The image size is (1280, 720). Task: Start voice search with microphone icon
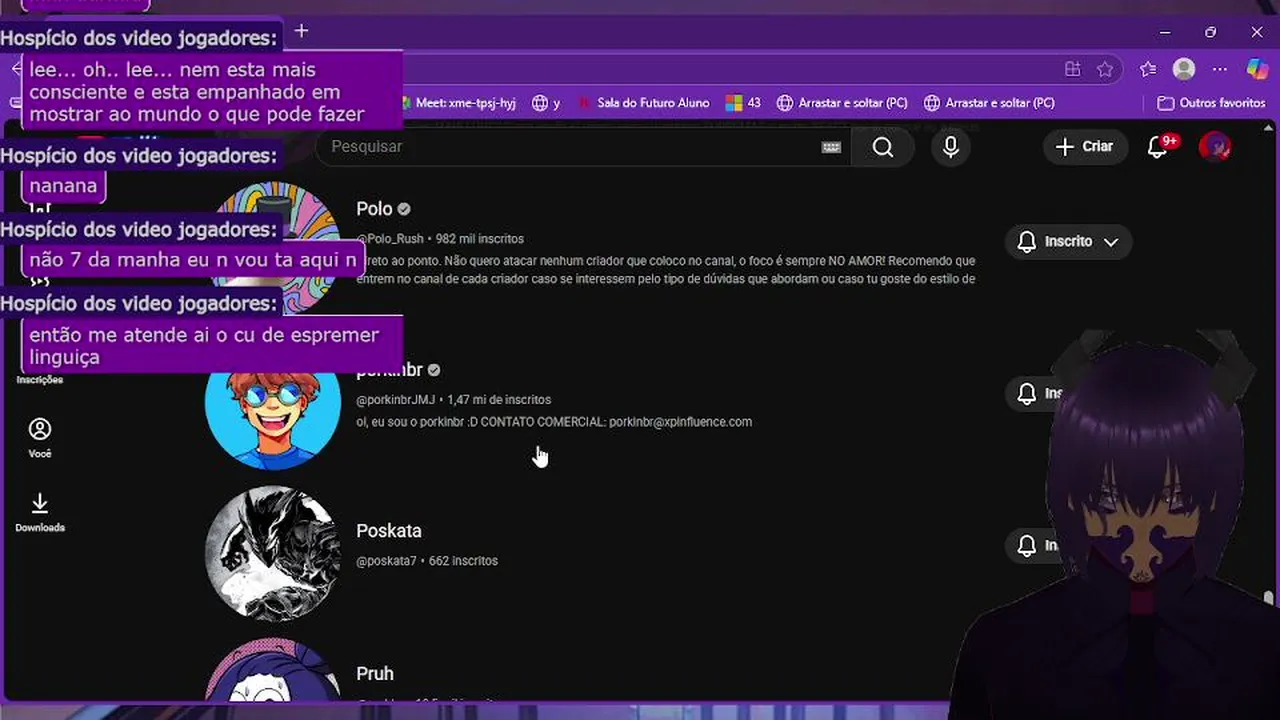pyautogui.click(x=951, y=147)
